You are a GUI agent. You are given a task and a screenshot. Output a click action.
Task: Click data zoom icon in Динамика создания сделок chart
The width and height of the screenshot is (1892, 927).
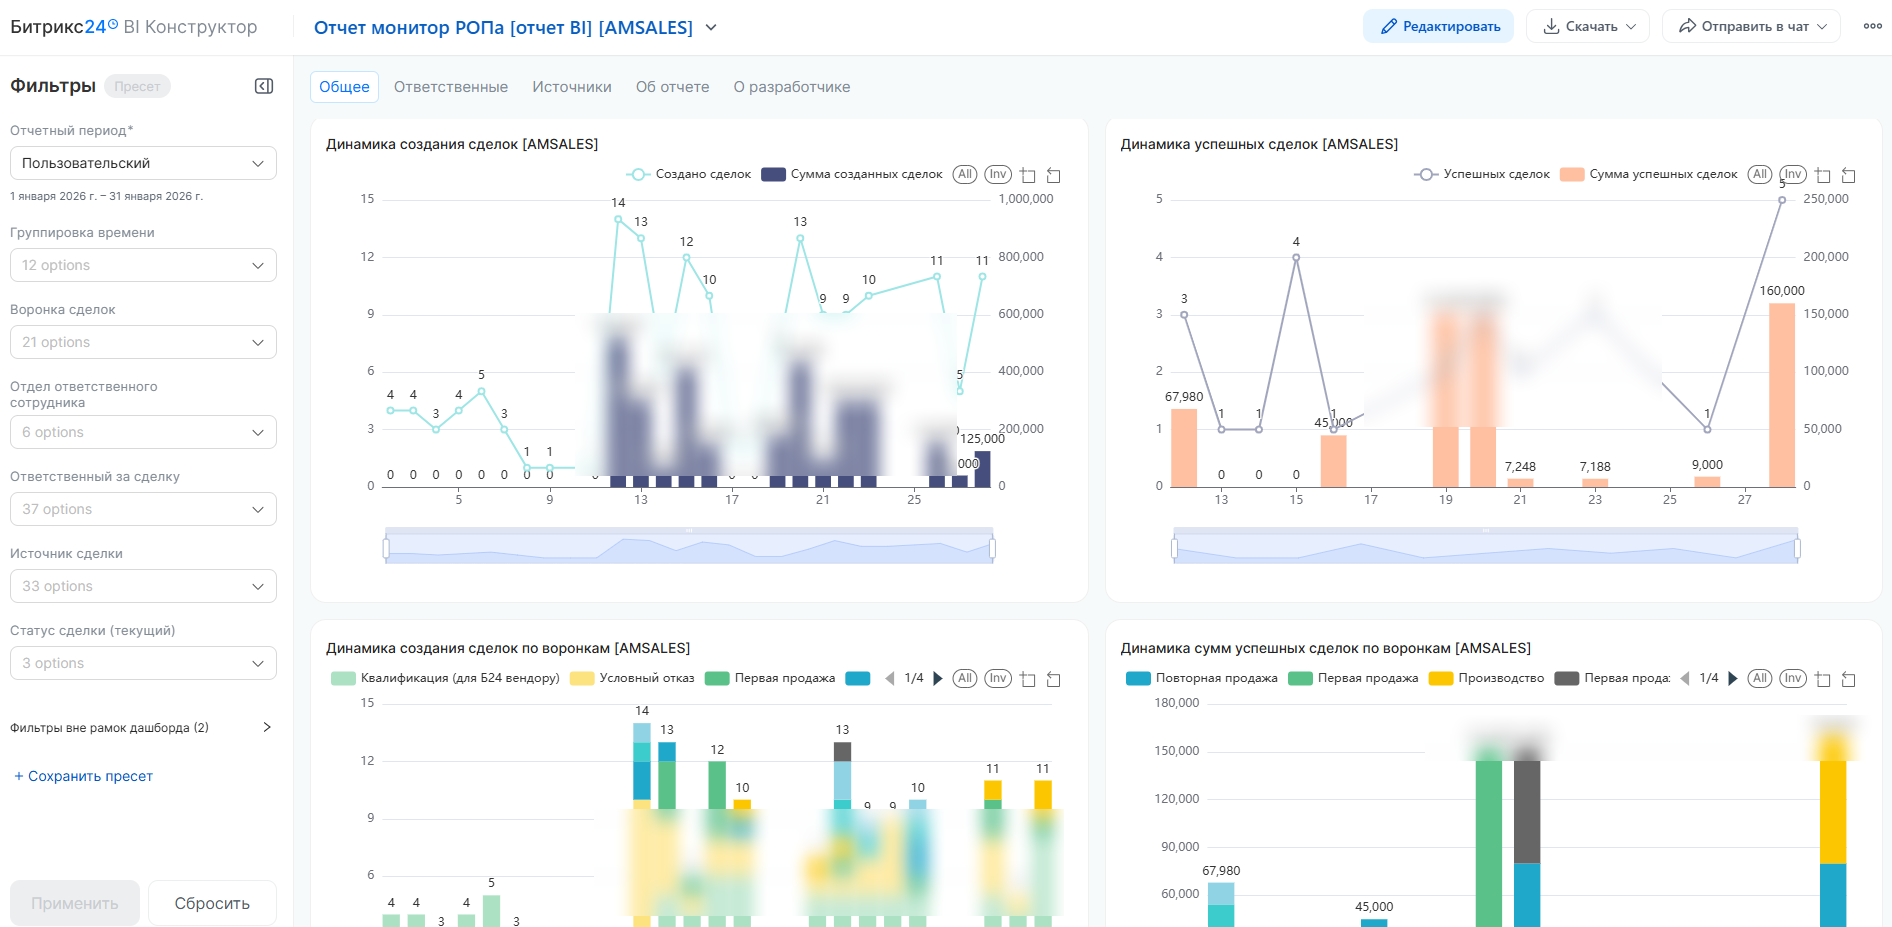[x=1027, y=175]
